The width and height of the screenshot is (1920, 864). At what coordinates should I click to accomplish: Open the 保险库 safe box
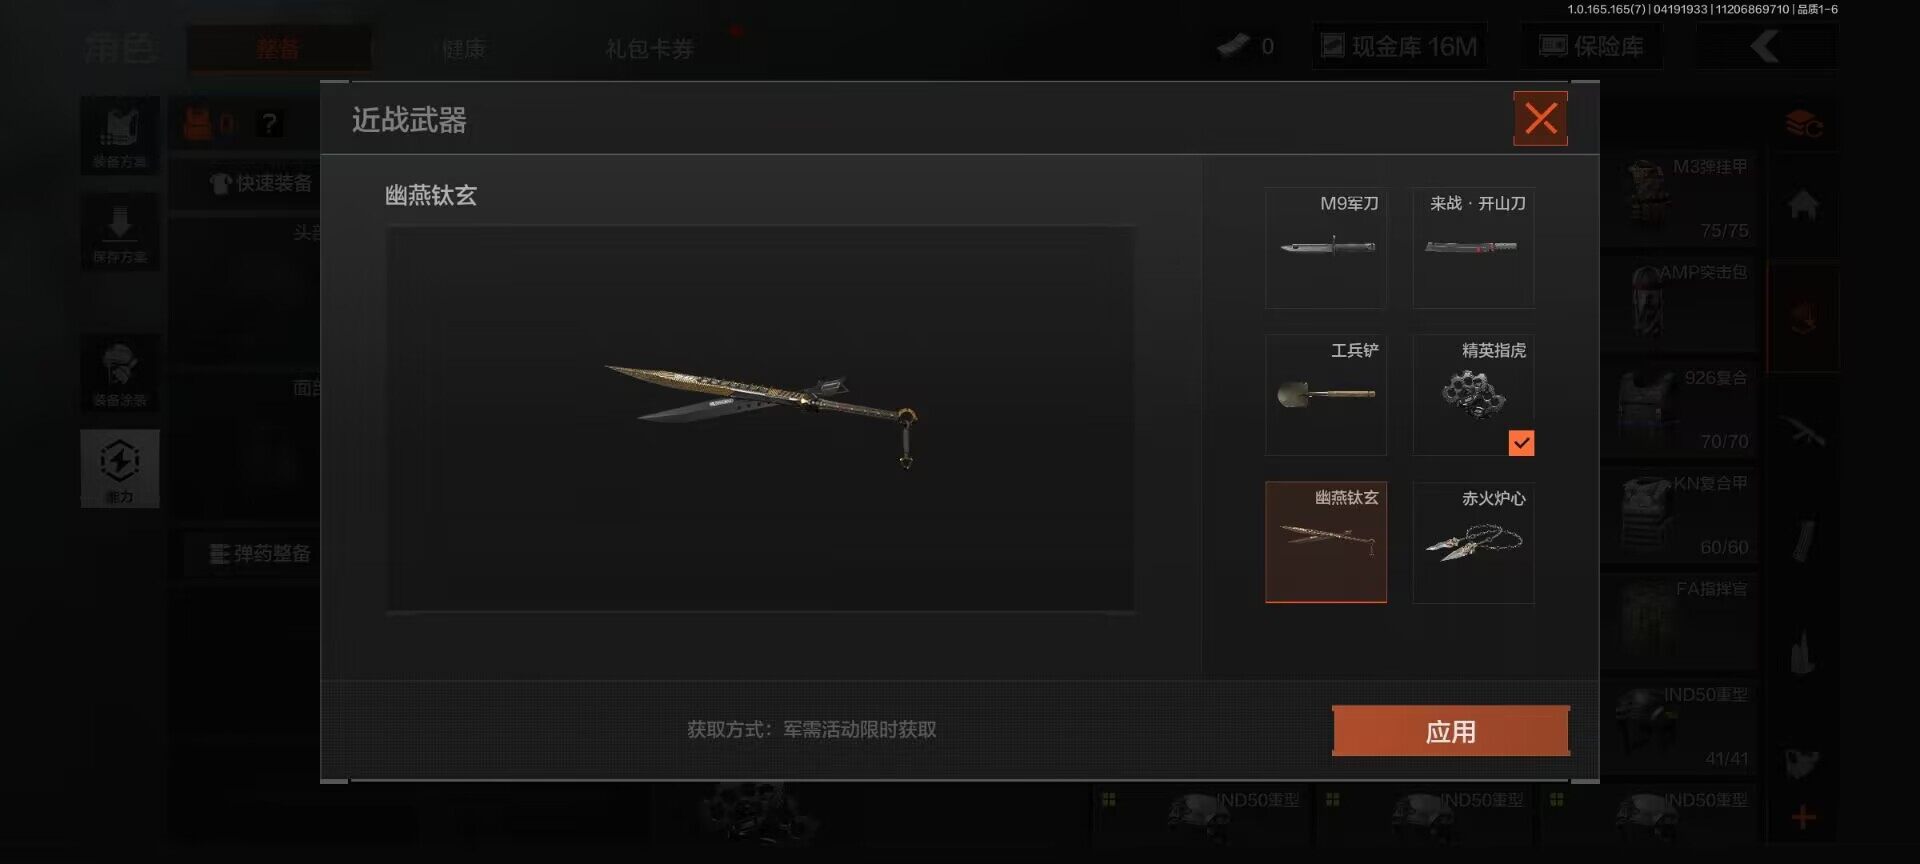tap(1592, 46)
